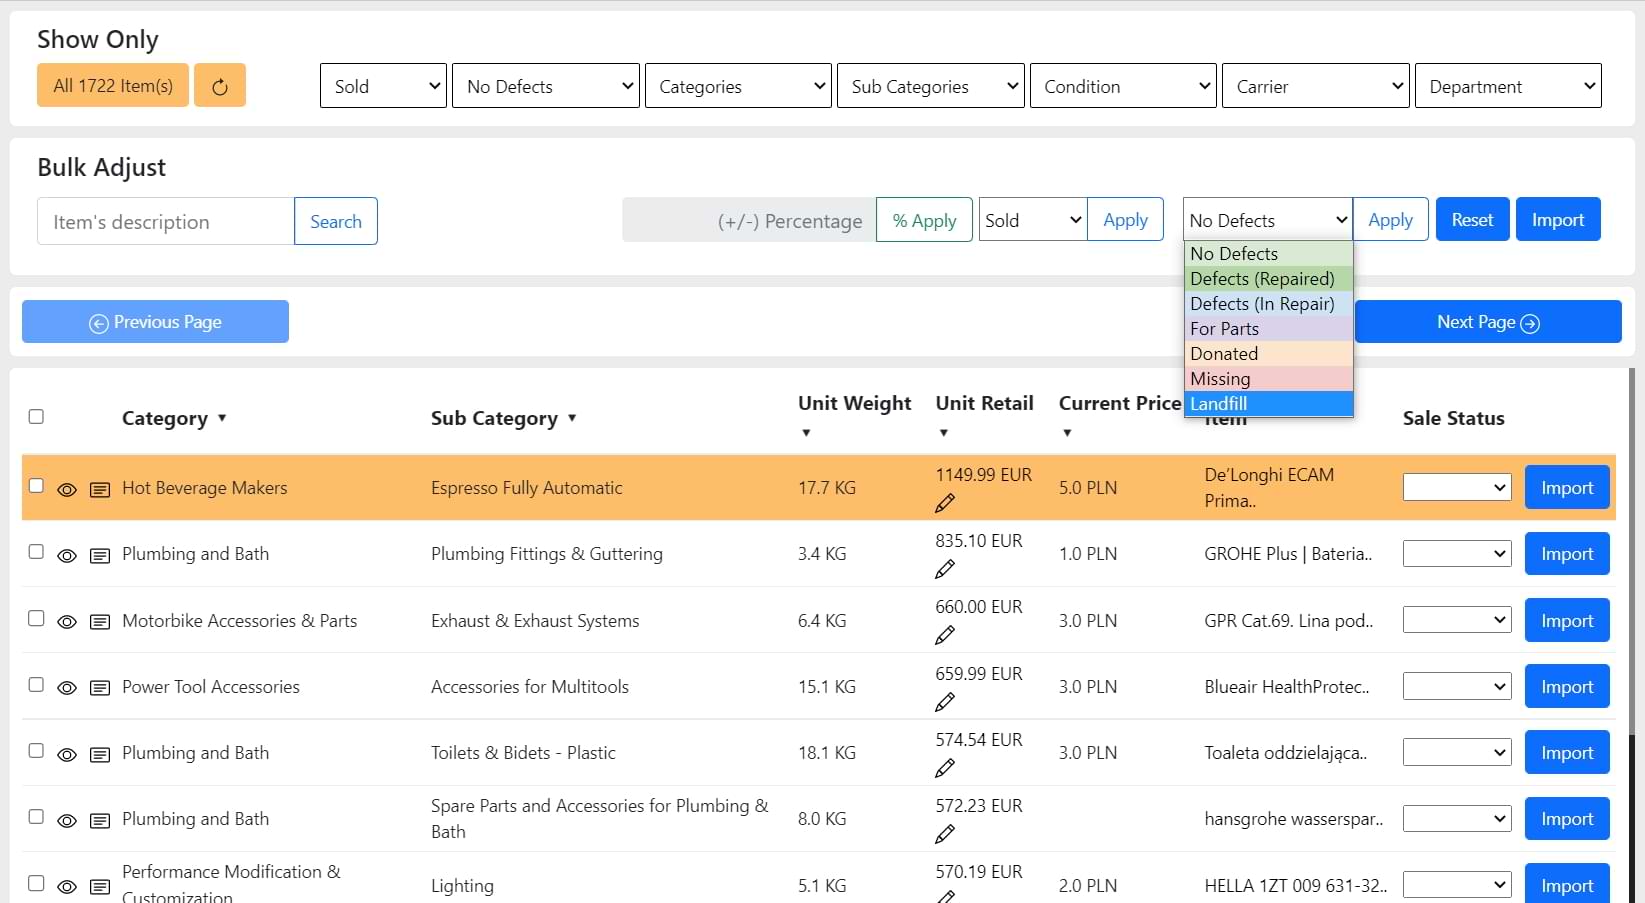This screenshot has height=903, width=1645.
Task: Open the Categories filter dropdown
Action: (738, 86)
